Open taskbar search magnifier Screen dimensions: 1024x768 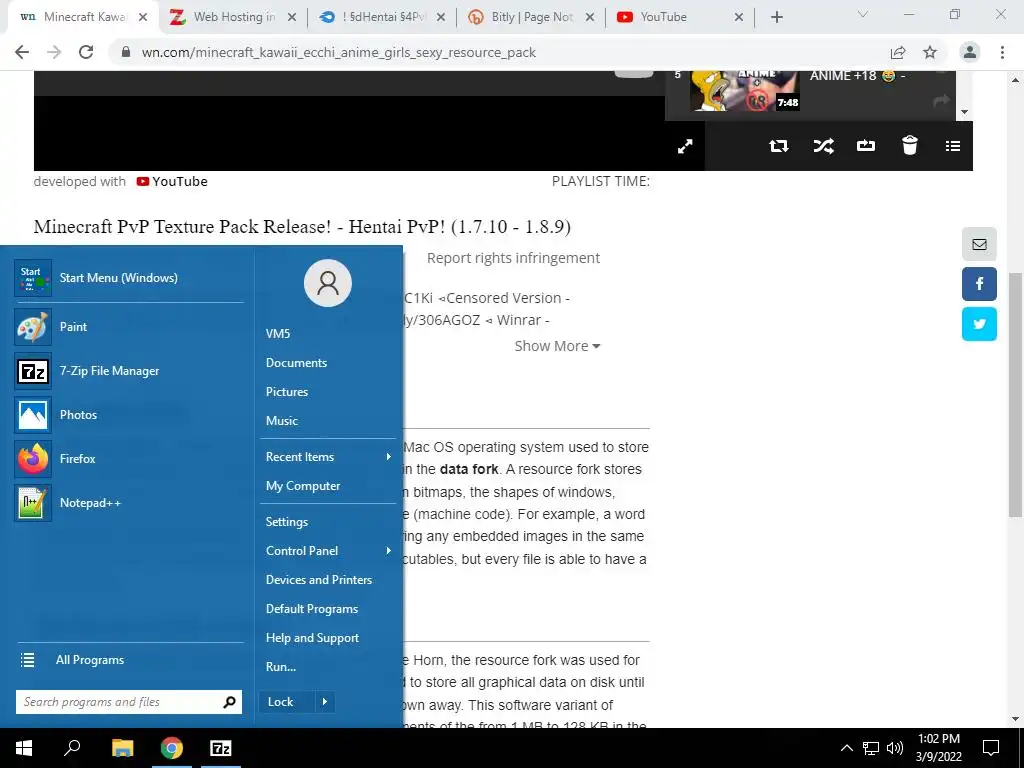72,748
